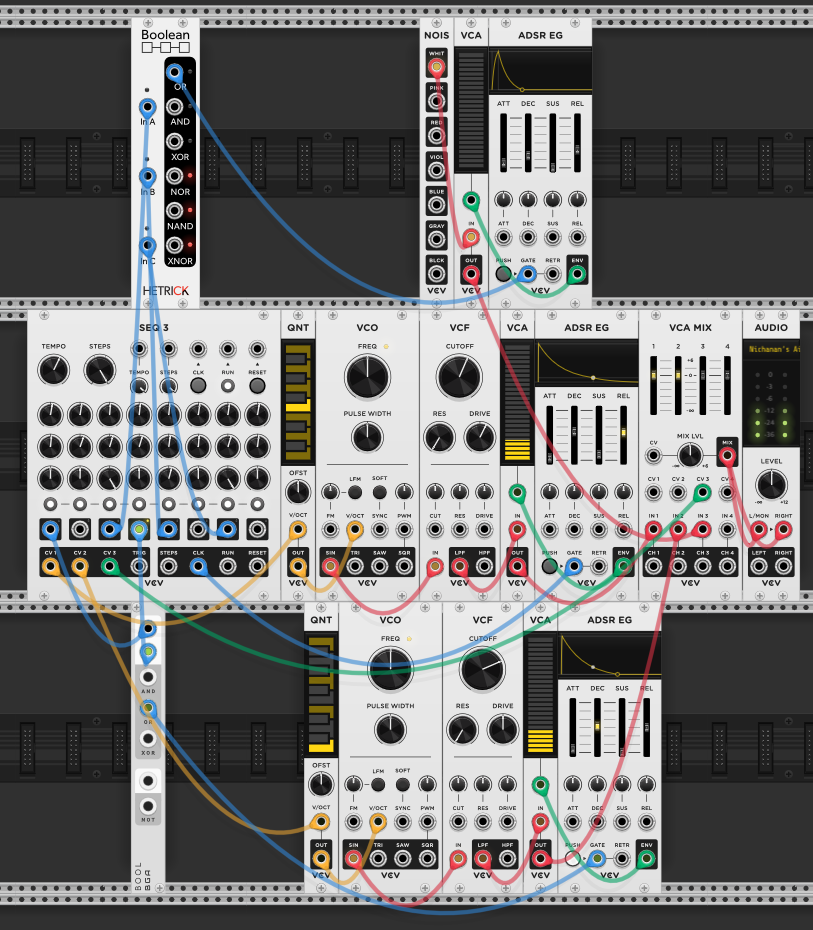The width and height of the screenshot is (813, 930).
Task: Click the large SEQ 3 TEMPO knob
Action: [x=53, y=370]
